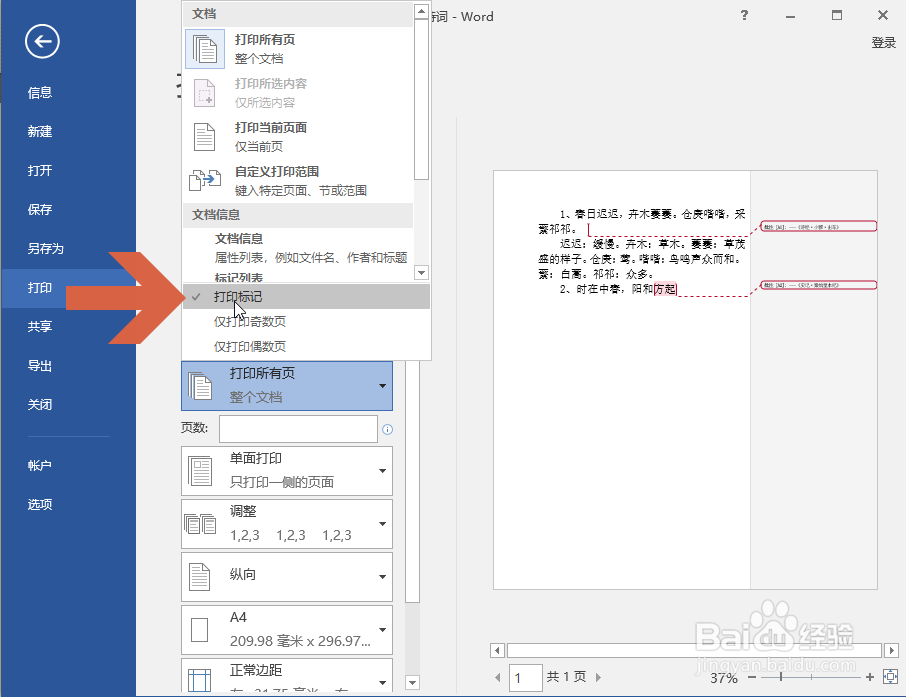Click the 纵向 orientation icon
This screenshot has width=906, height=697.
tap(200, 577)
